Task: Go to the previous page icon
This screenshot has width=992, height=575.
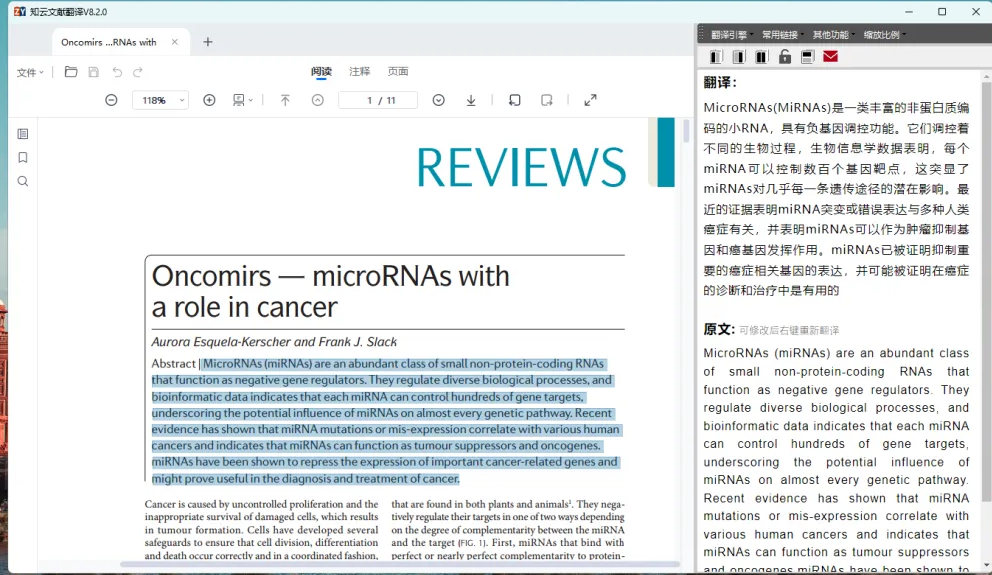Action: 318,100
